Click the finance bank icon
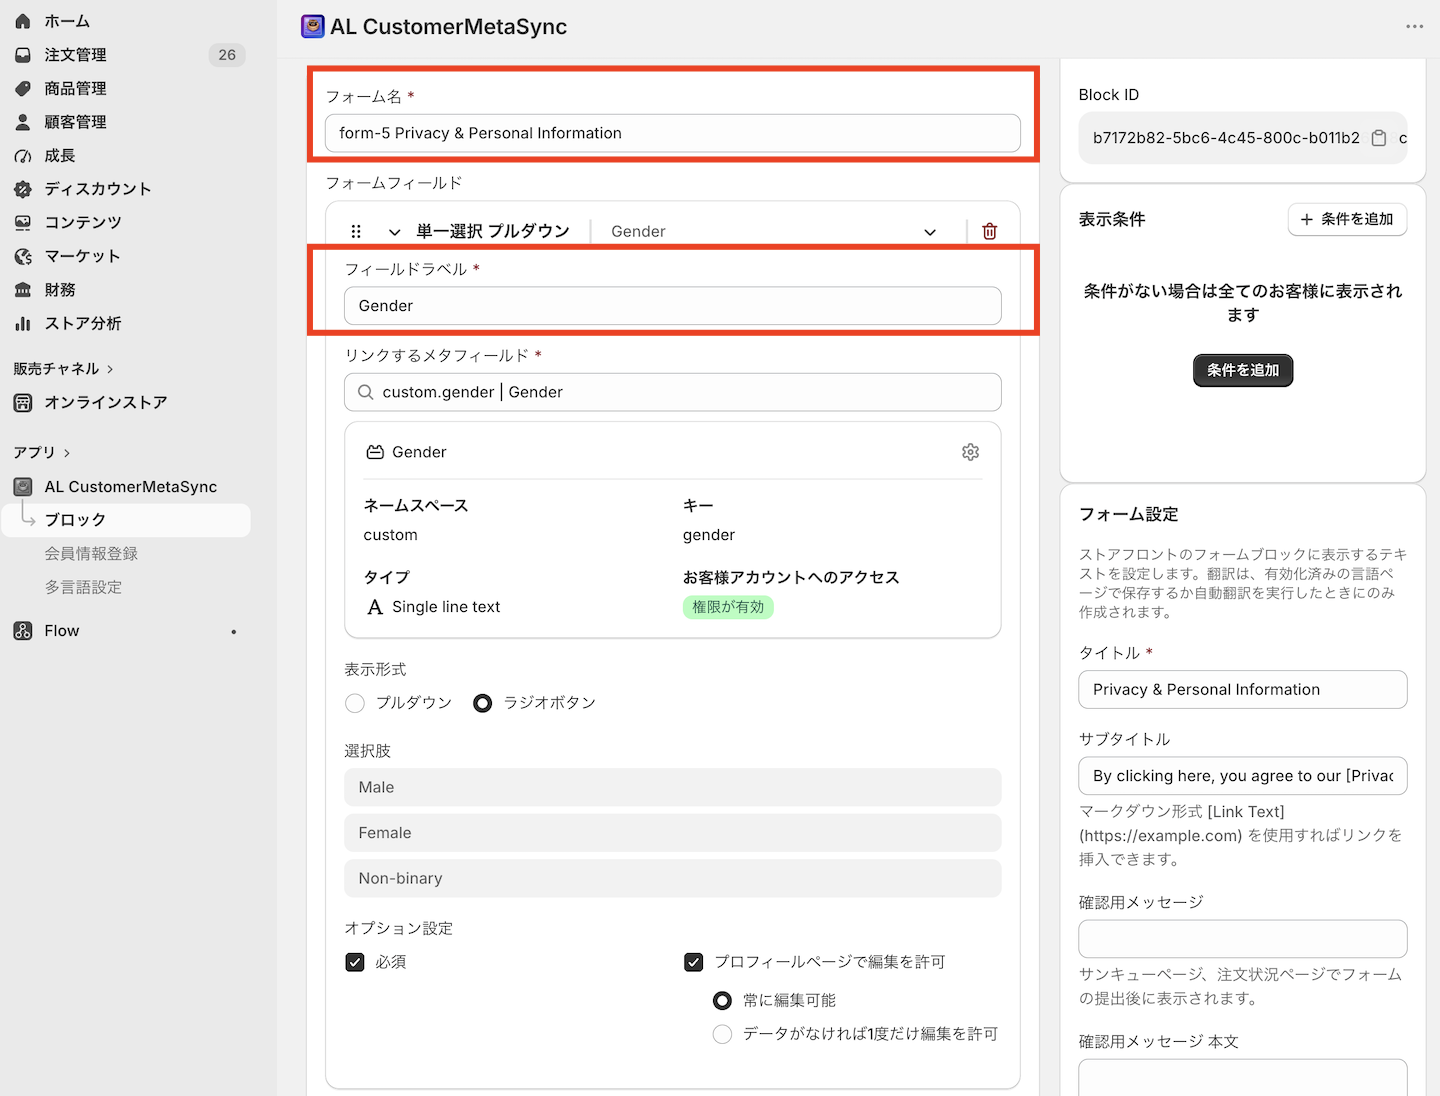The width and height of the screenshot is (1440, 1096). point(23,290)
